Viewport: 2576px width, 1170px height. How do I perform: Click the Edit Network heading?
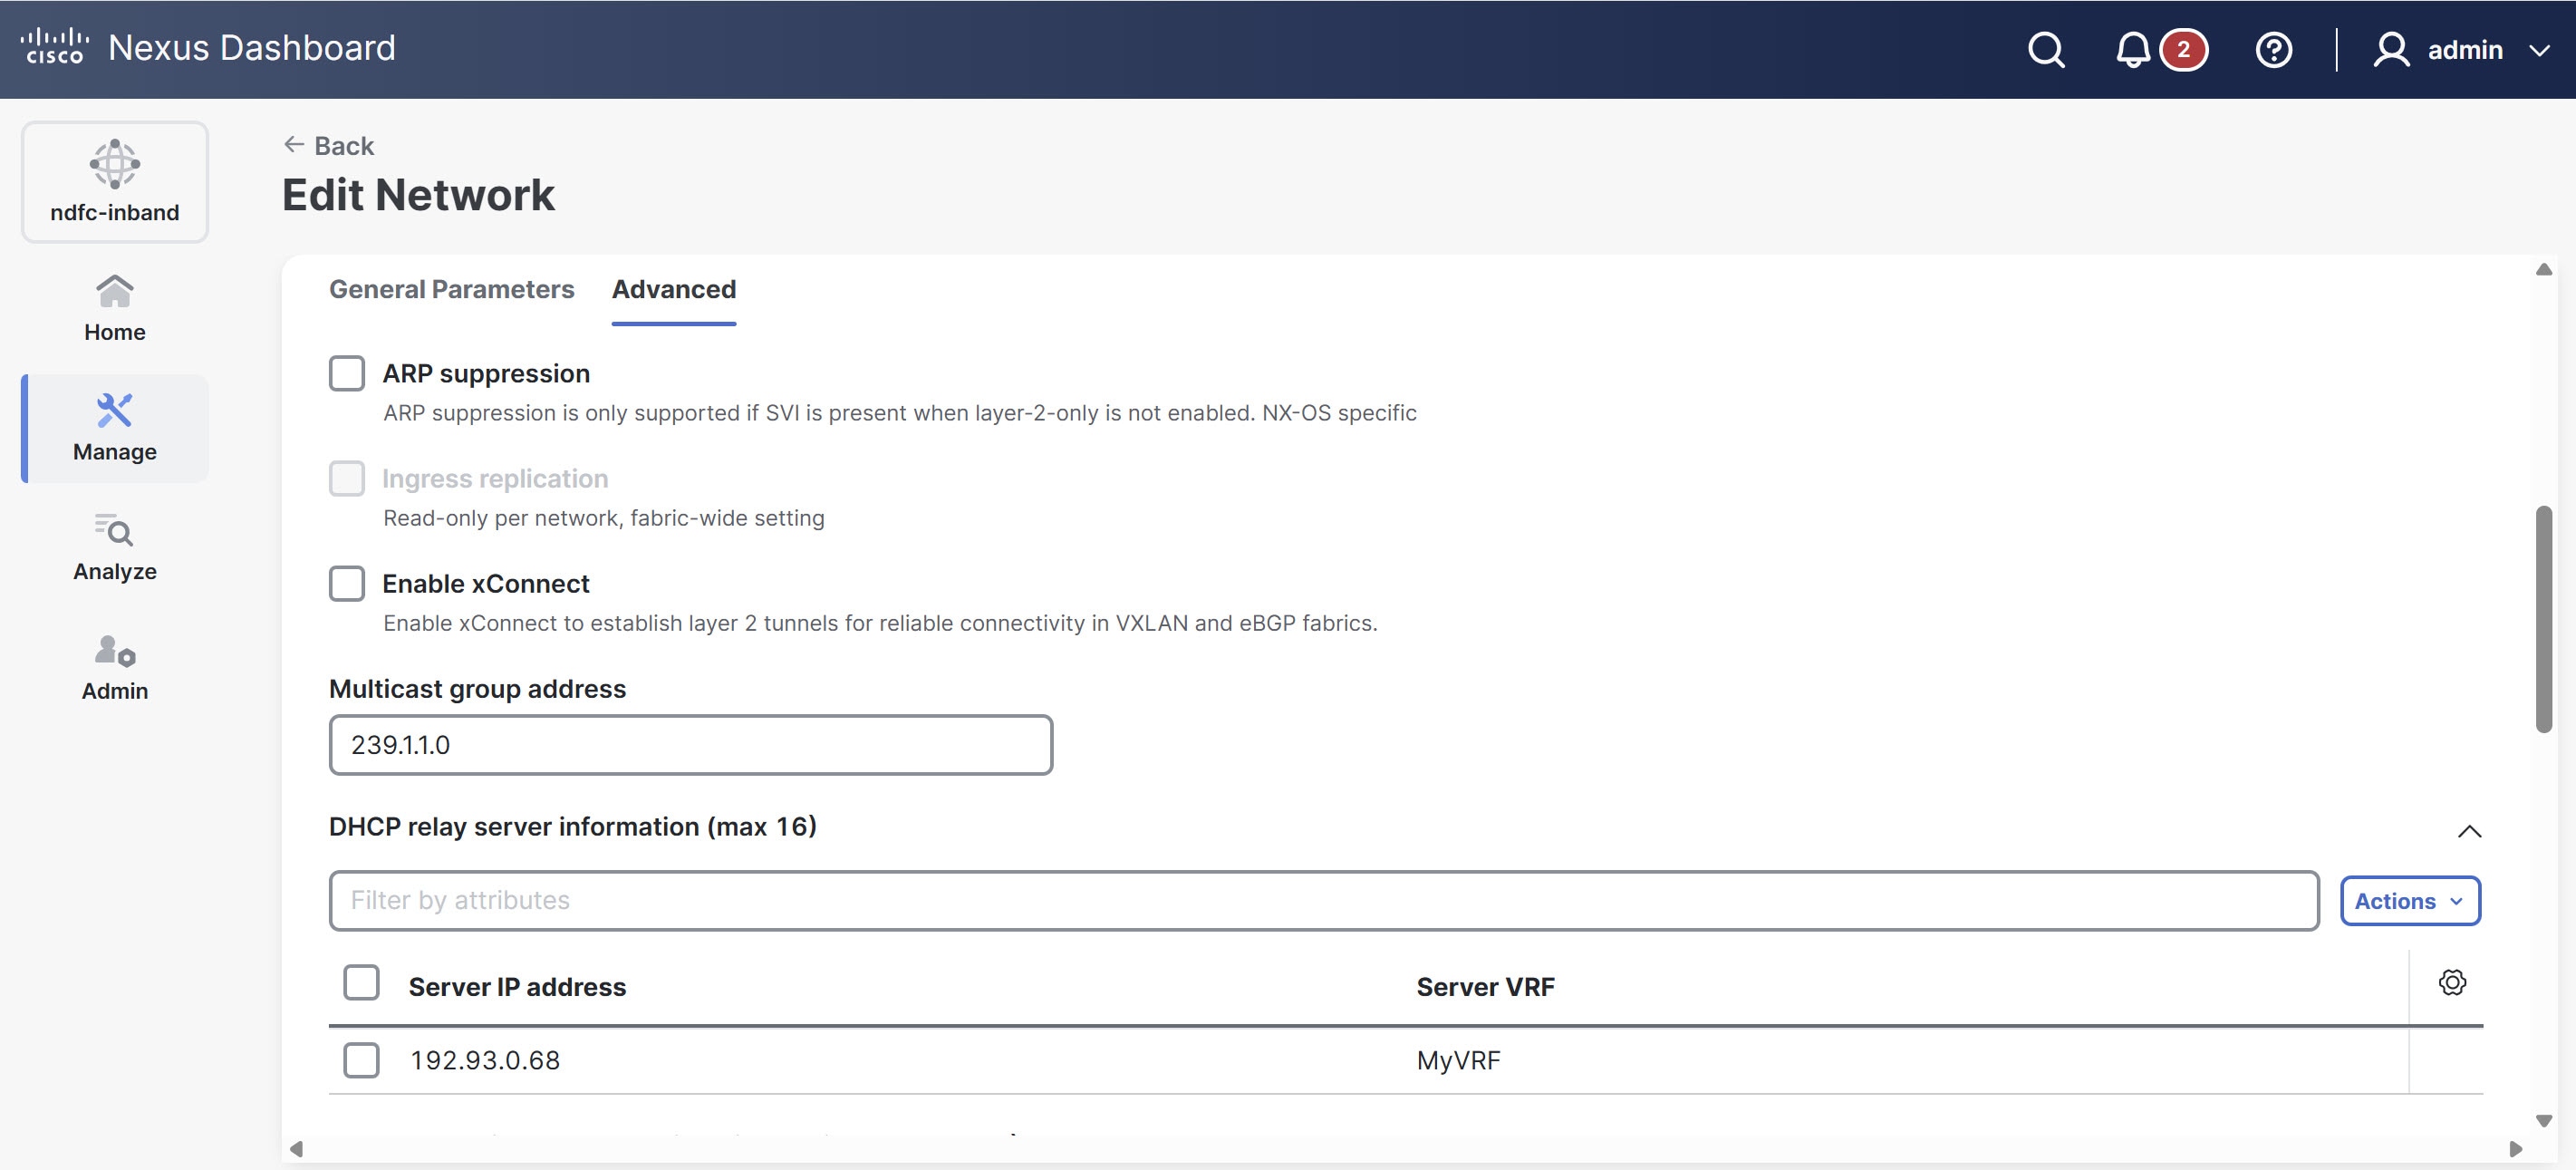point(418,195)
